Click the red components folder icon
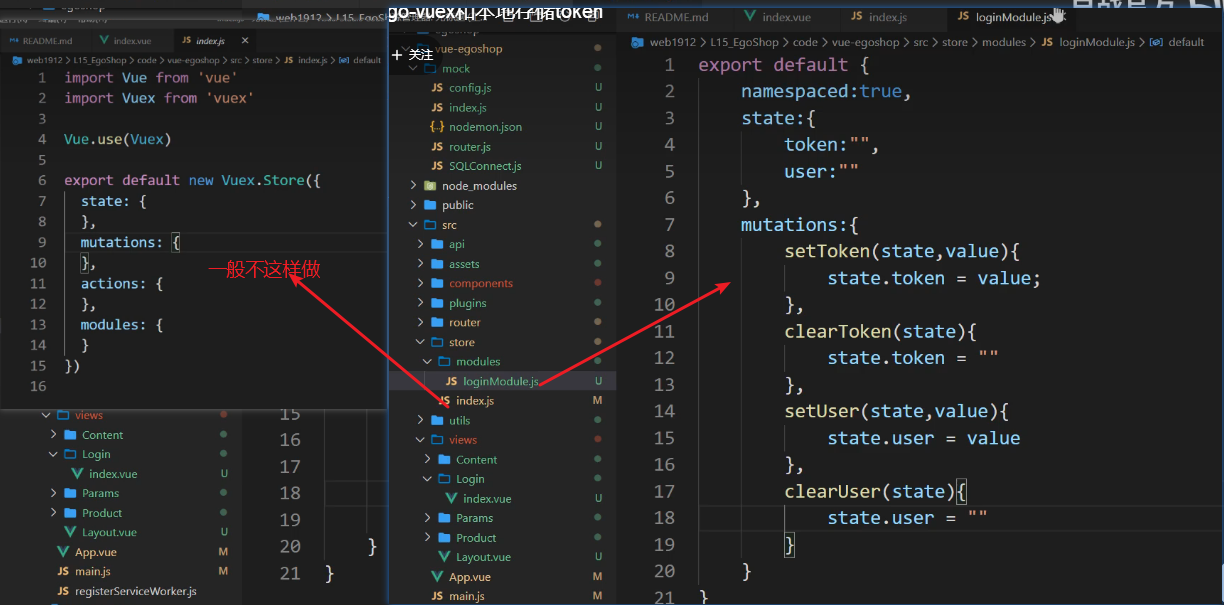This screenshot has height=605, width=1224. [x=438, y=283]
